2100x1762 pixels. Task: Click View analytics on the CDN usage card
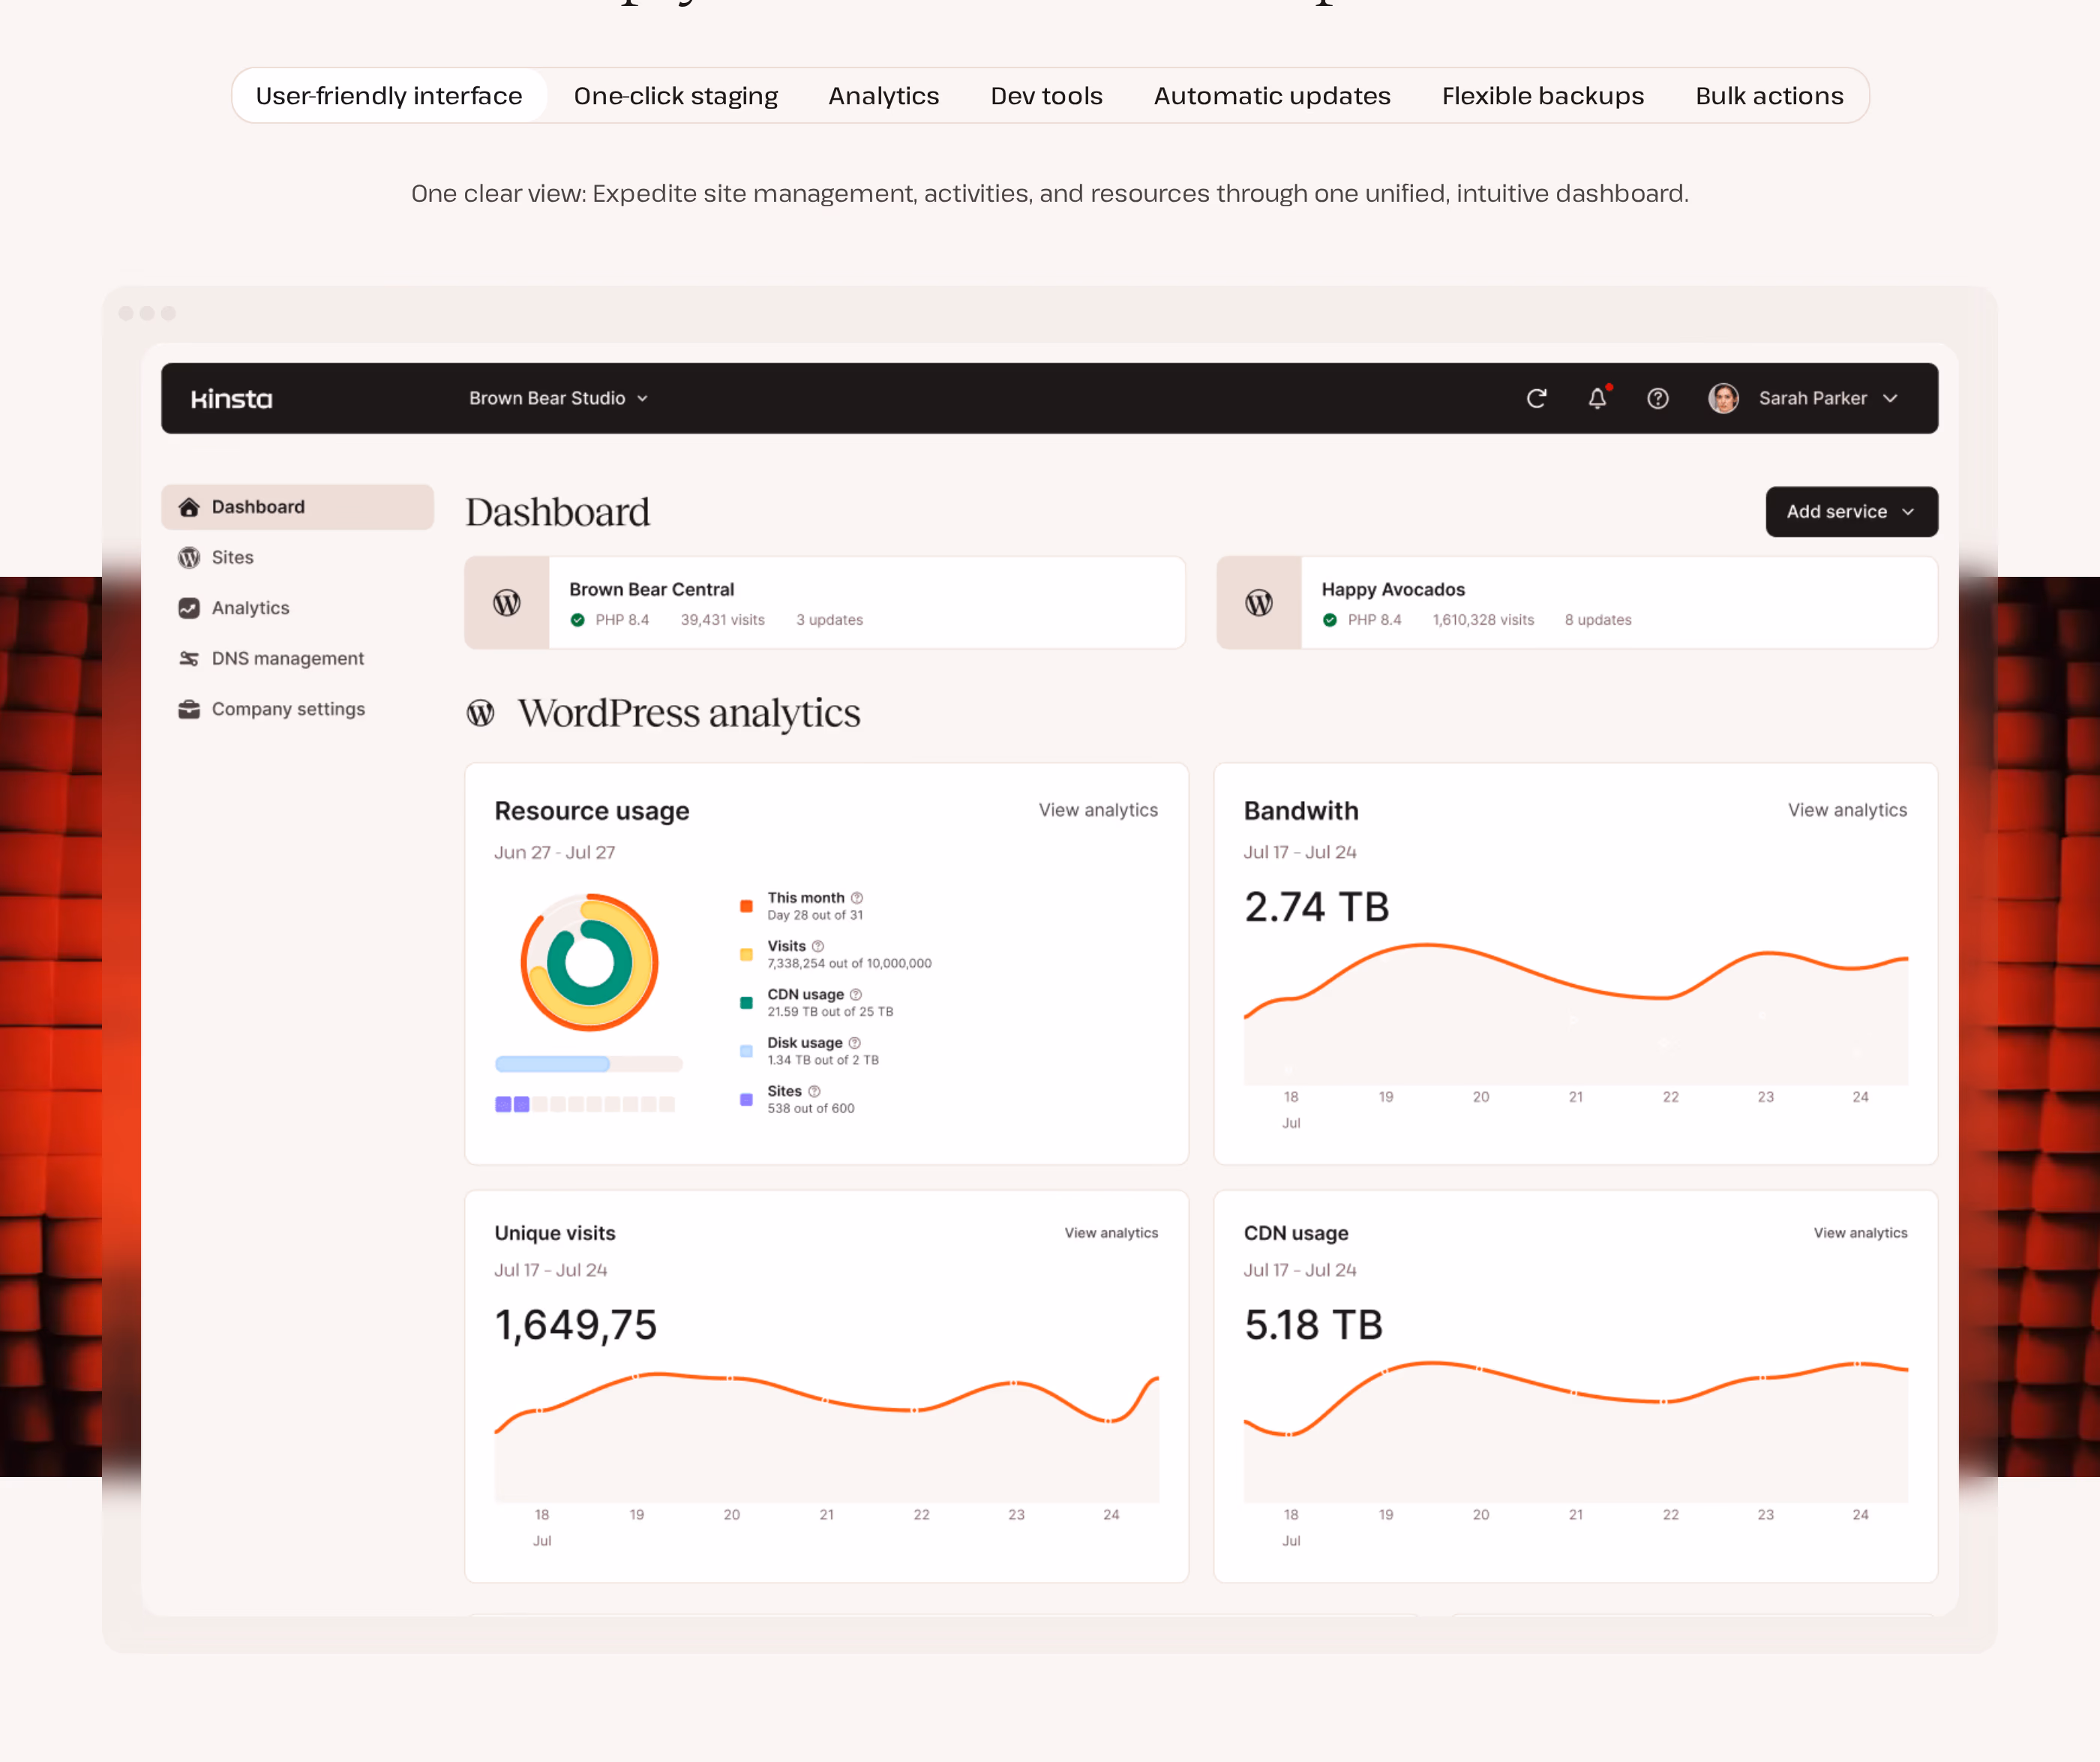(1860, 1233)
